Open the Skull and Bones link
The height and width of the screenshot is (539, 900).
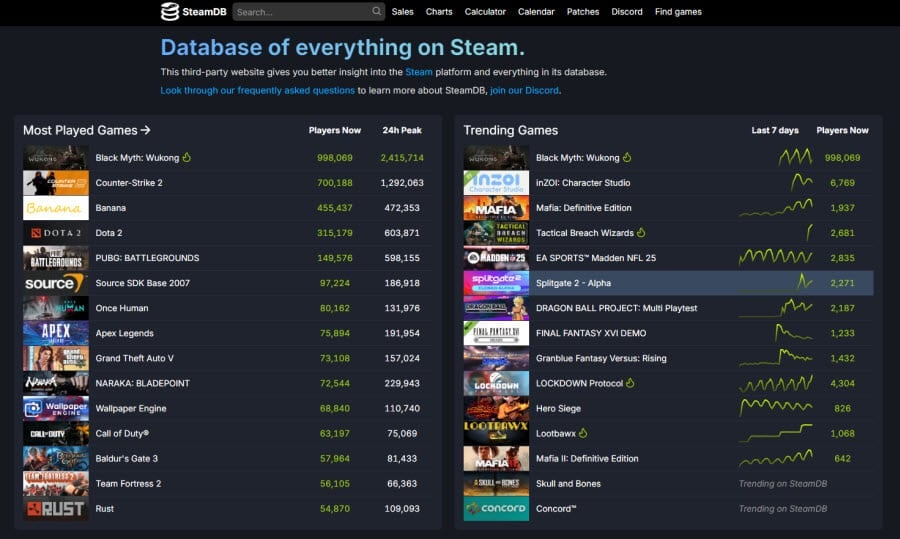click(568, 483)
